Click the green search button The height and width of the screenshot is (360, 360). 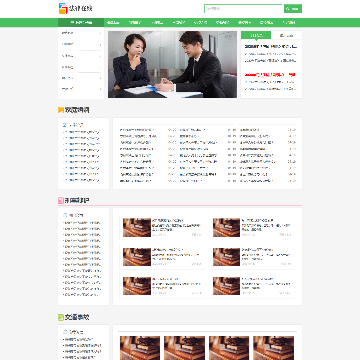[x=293, y=9]
